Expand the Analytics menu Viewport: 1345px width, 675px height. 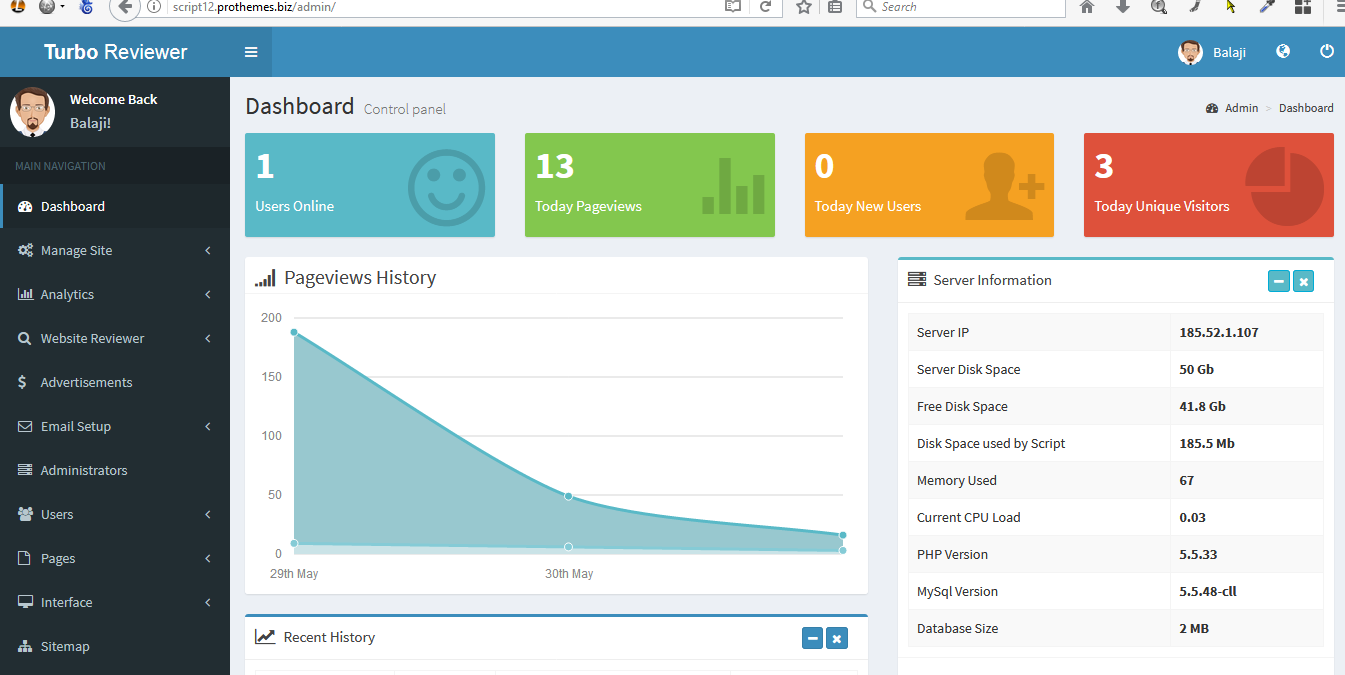point(65,294)
